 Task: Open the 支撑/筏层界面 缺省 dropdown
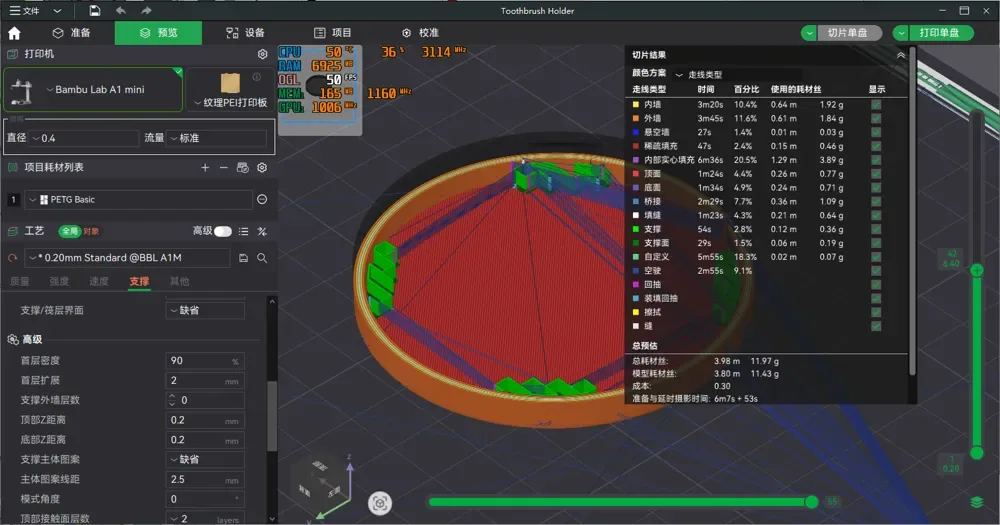tap(205, 310)
